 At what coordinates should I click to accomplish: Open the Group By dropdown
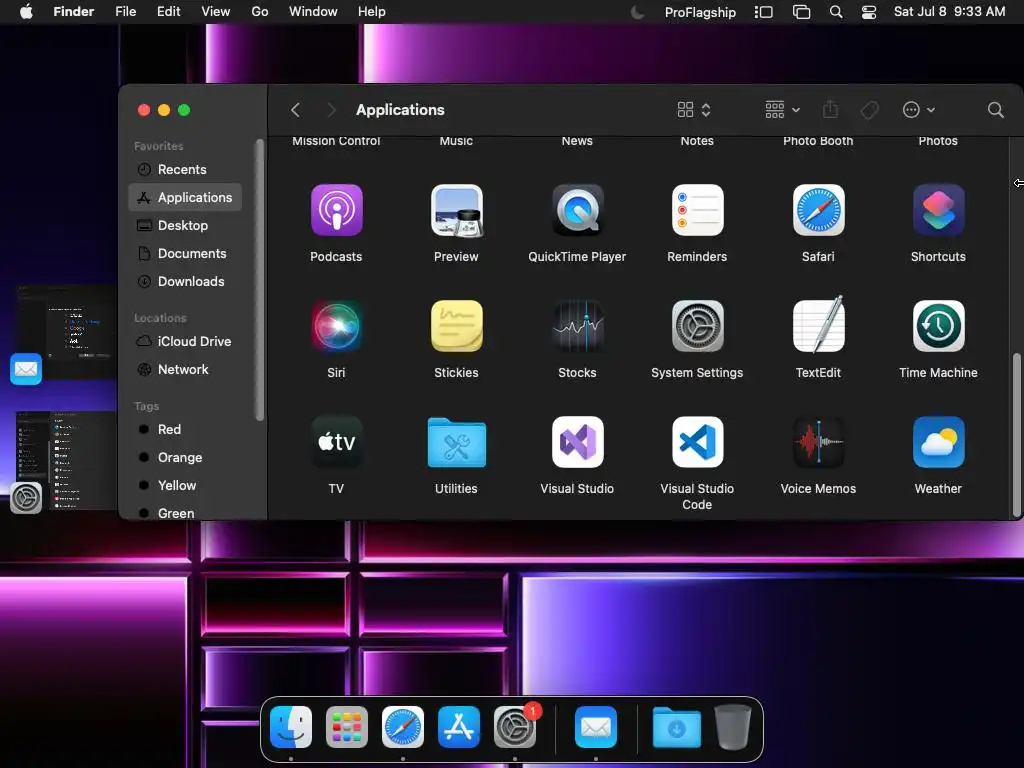coord(782,110)
